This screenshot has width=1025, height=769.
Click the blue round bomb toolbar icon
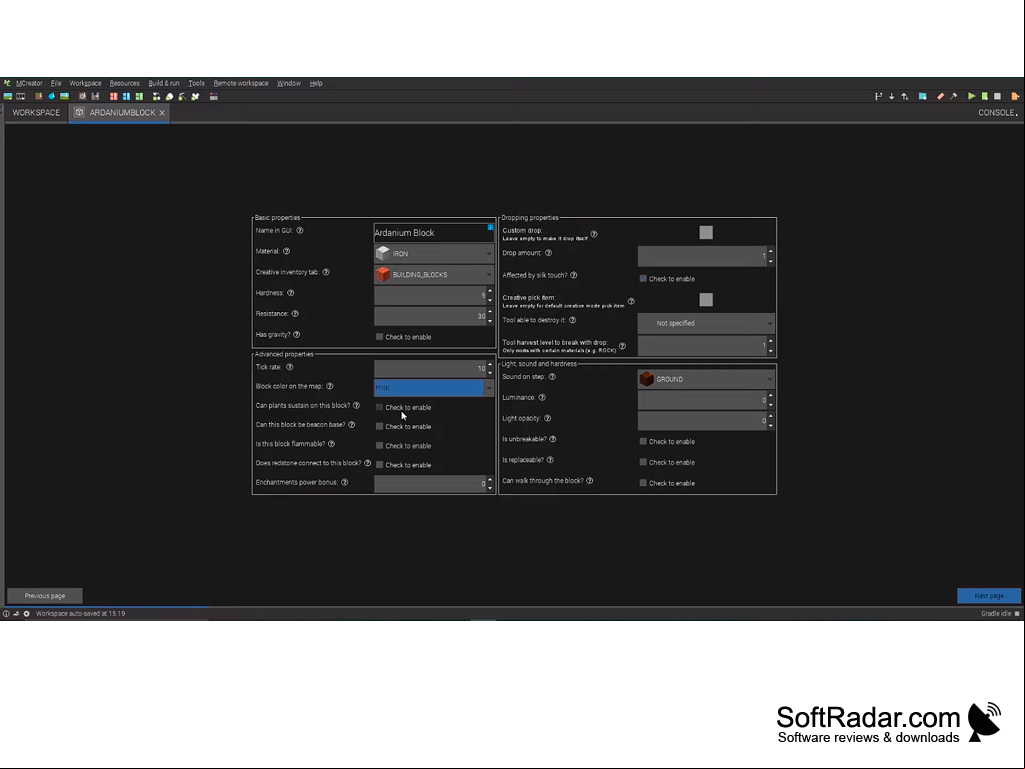52,96
